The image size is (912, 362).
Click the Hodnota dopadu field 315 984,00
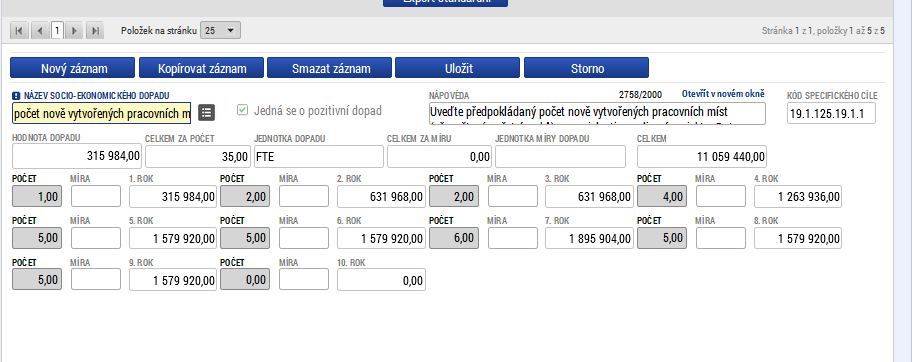[x=77, y=157]
